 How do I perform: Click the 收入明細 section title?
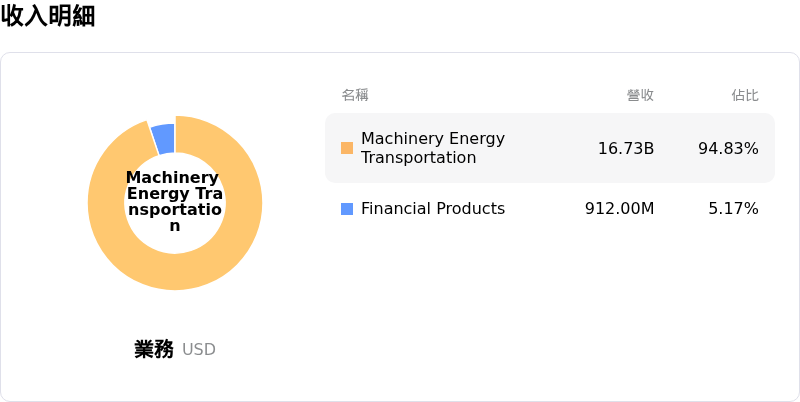pos(48,16)
